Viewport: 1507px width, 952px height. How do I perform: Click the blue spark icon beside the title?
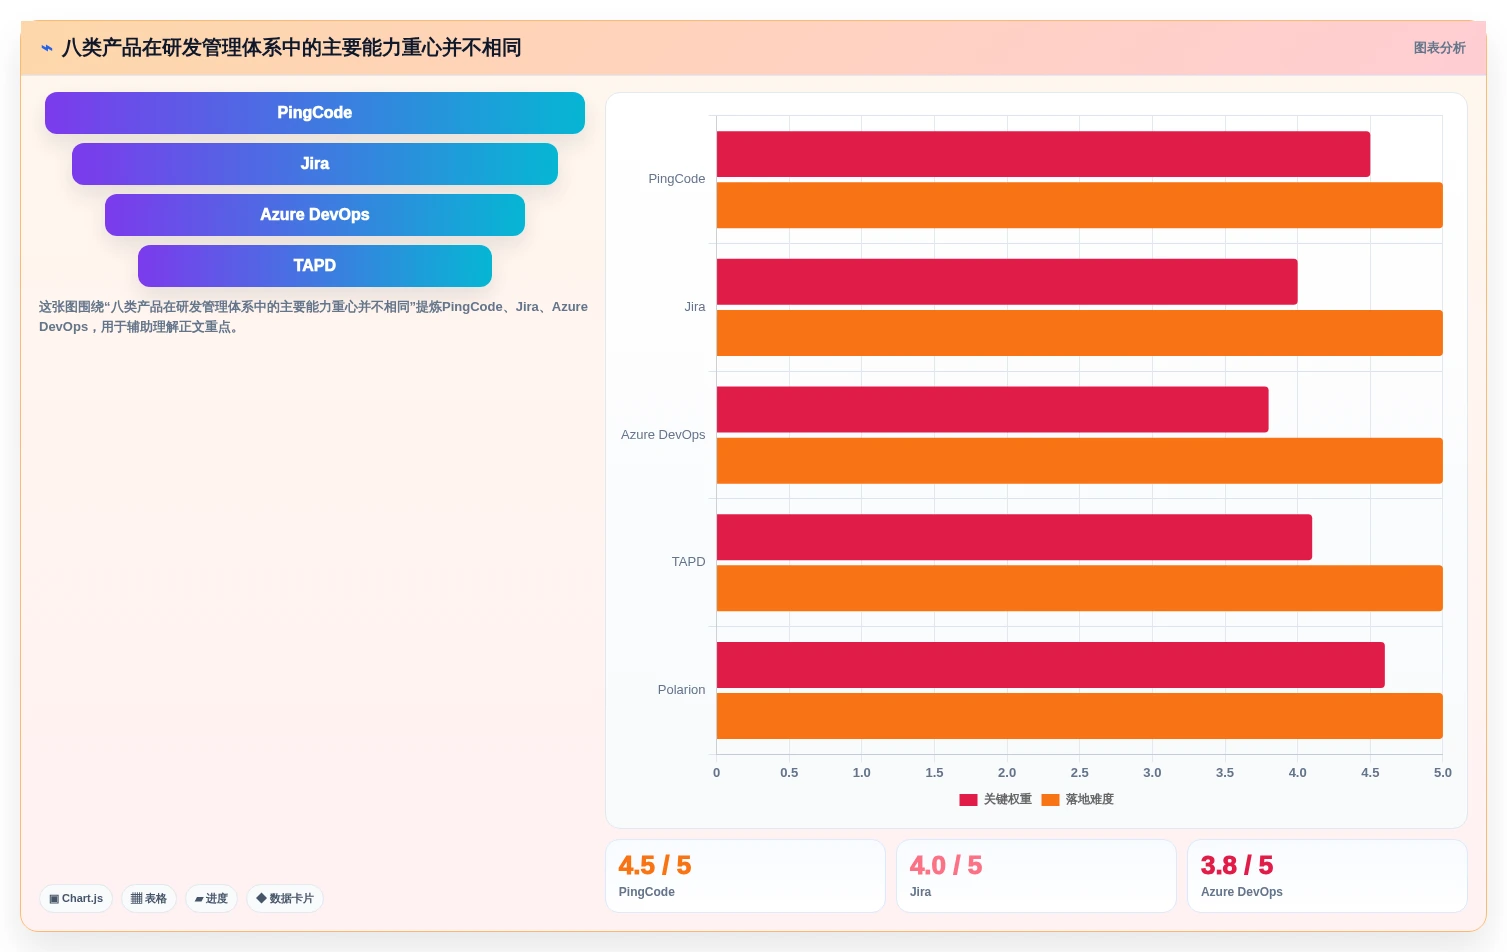(47, 48)
